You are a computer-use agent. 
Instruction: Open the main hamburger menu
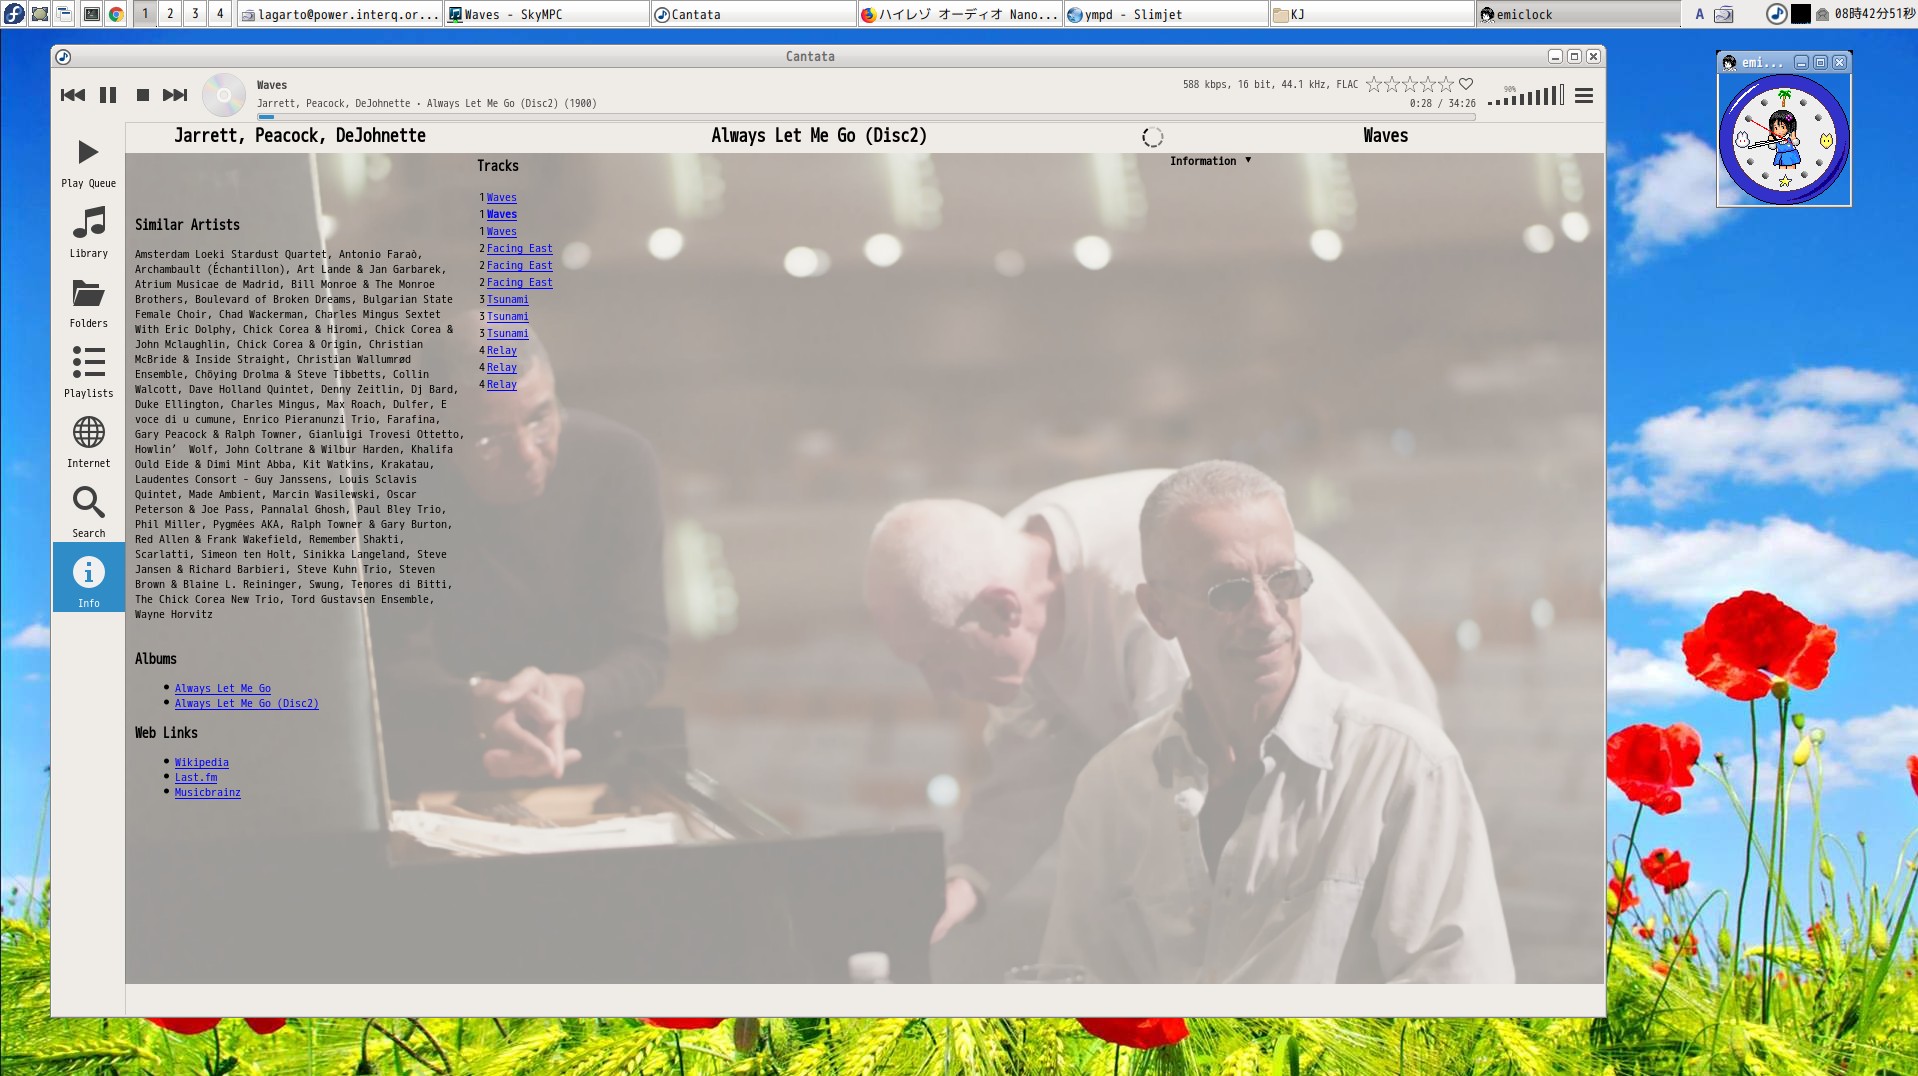[x=1584, y=96]
